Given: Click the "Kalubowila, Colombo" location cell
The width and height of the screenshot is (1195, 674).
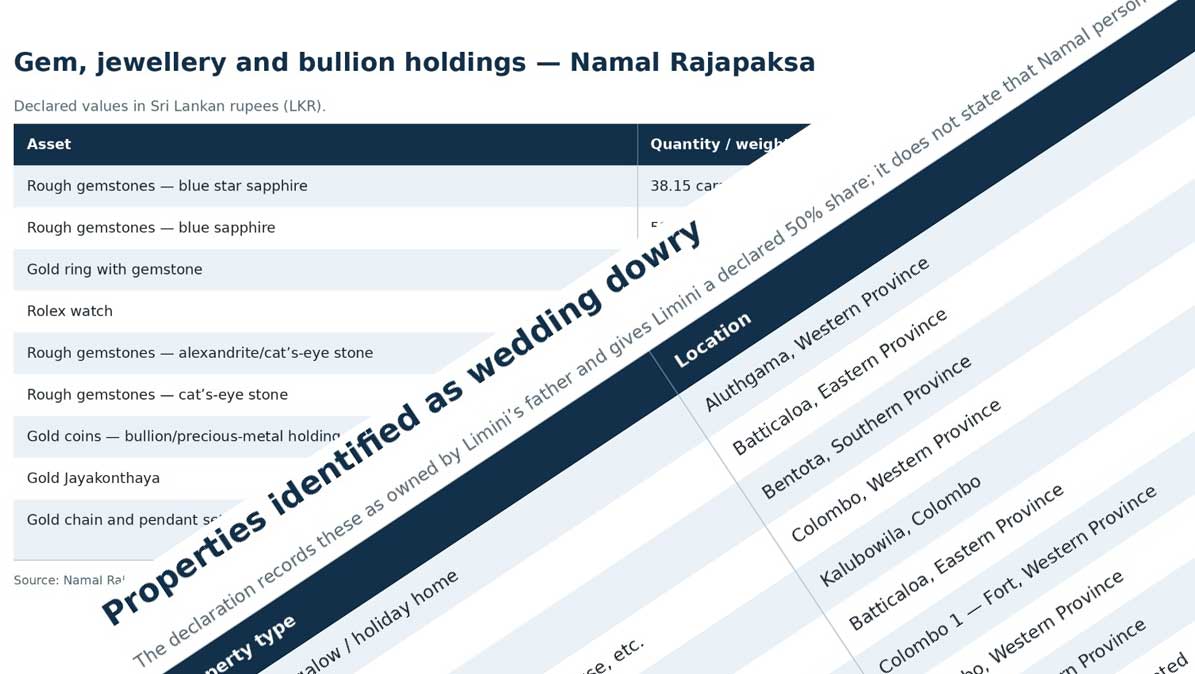Looking at the screenshot, I should coord(901,531).
